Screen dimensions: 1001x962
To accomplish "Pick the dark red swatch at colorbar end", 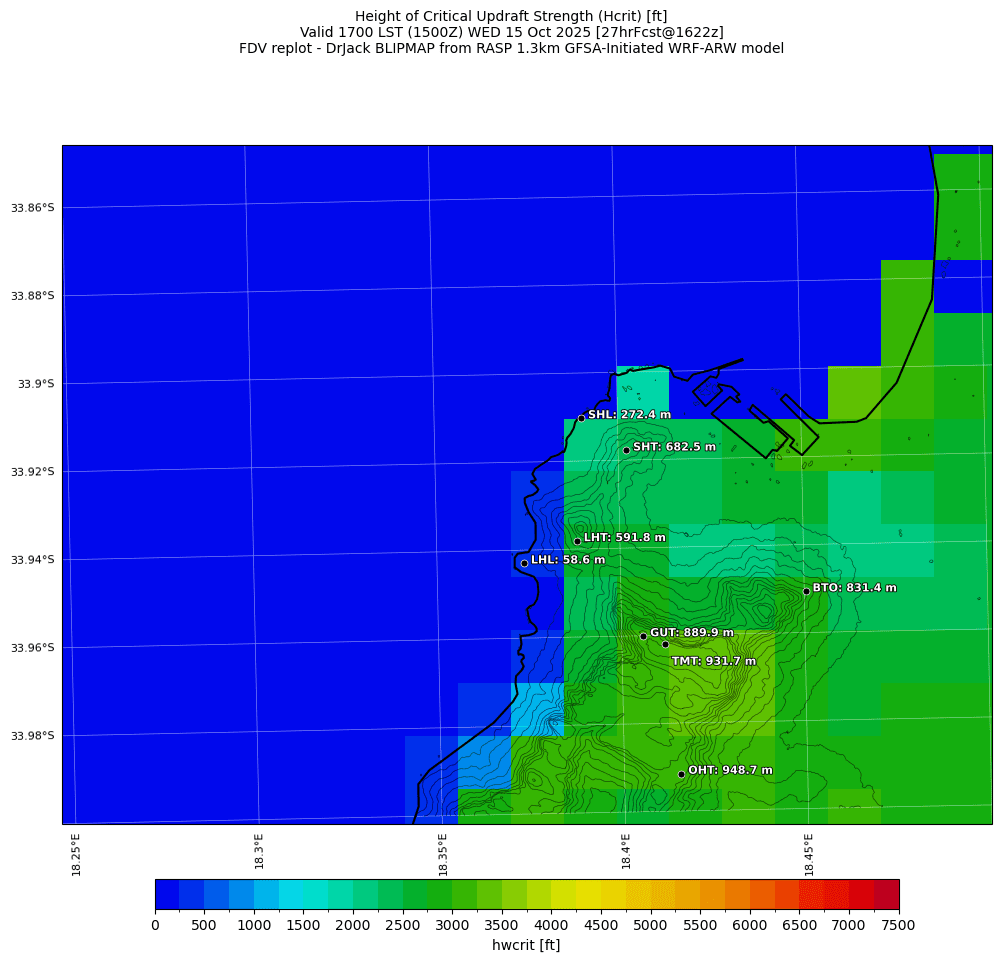I will [886, 894].
